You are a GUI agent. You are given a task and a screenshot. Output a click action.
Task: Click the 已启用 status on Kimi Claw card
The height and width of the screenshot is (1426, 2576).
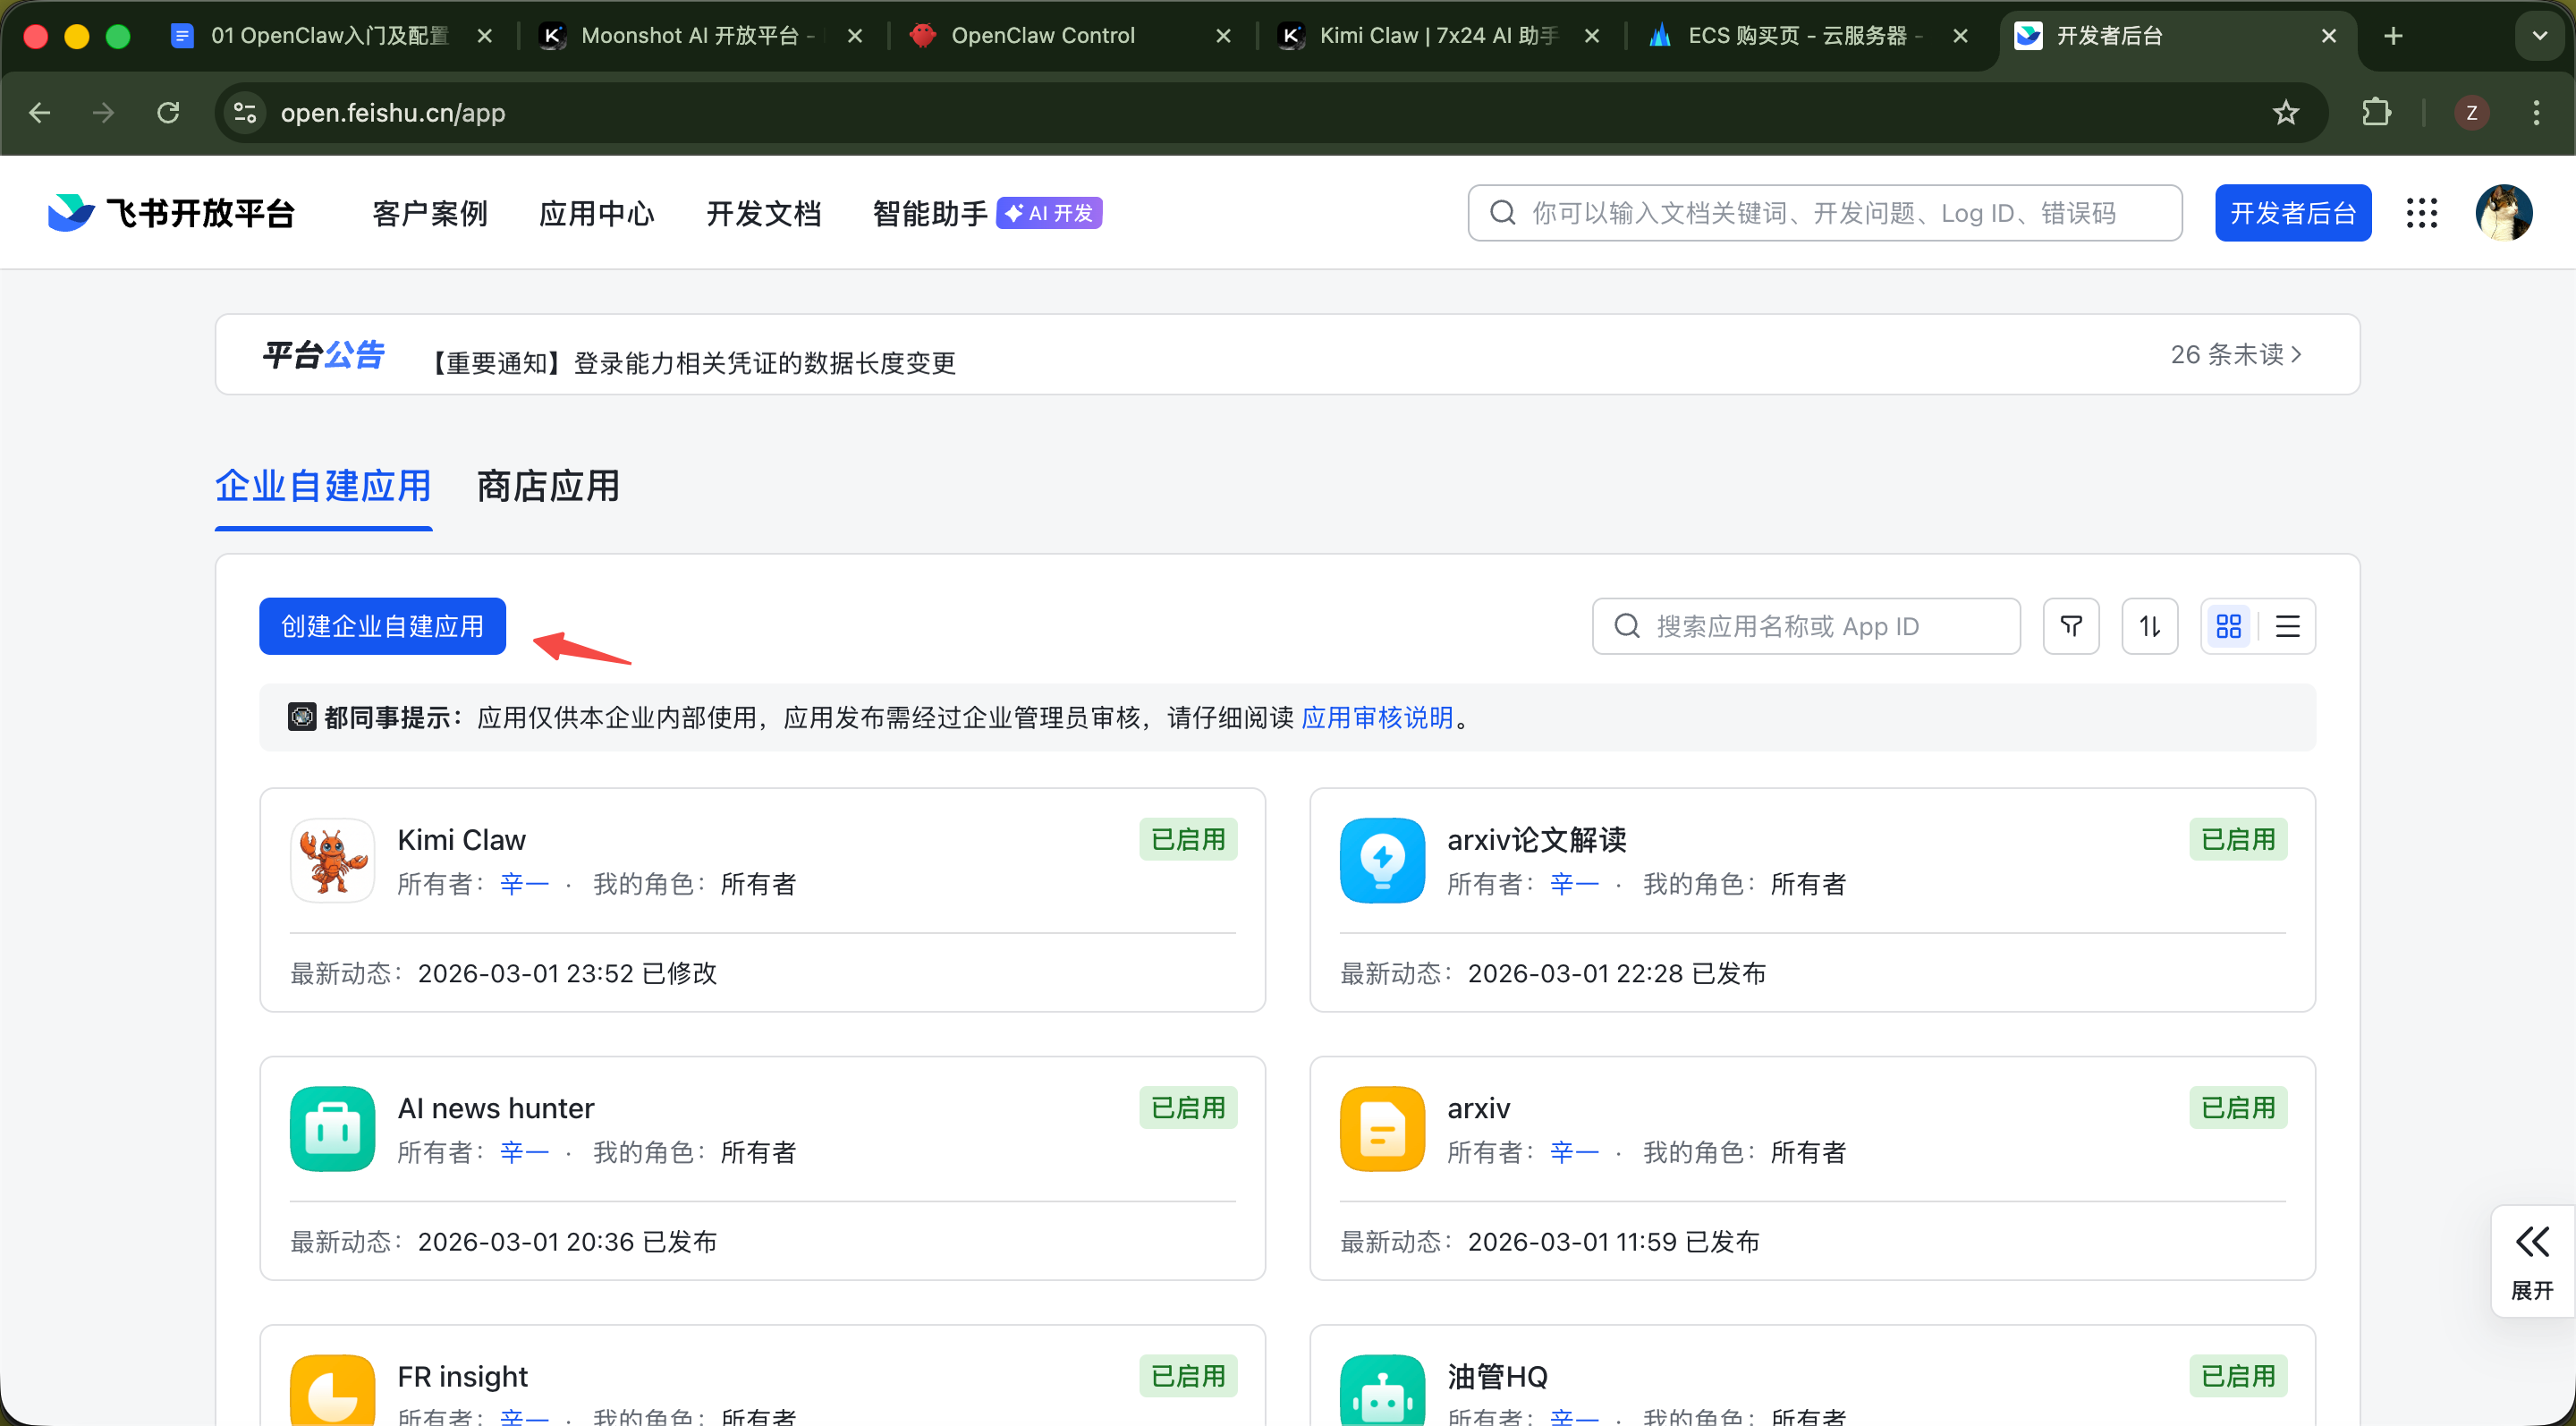[1188, 839]
